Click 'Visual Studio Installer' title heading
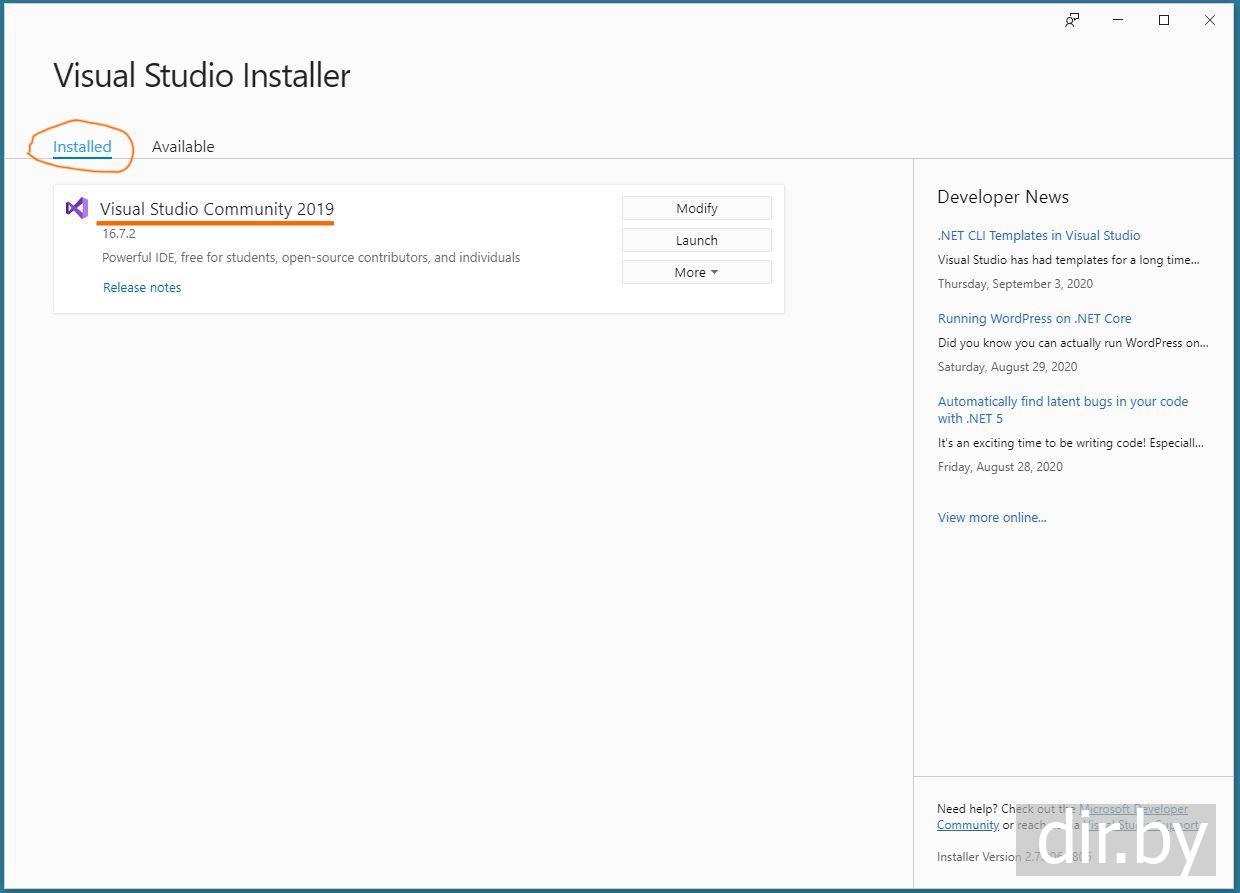This screenshot has height=893, width=1240. click(x=202, y=76)
